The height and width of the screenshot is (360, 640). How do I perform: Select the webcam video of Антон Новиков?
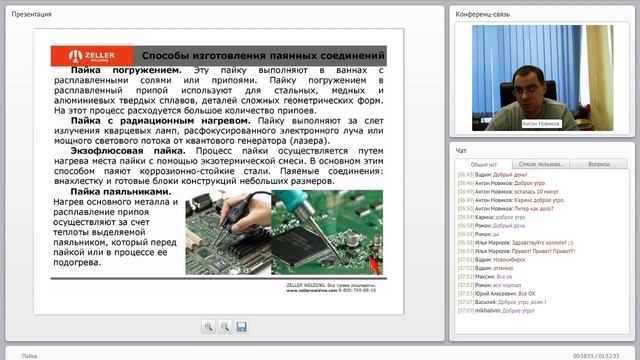[542, 78]
